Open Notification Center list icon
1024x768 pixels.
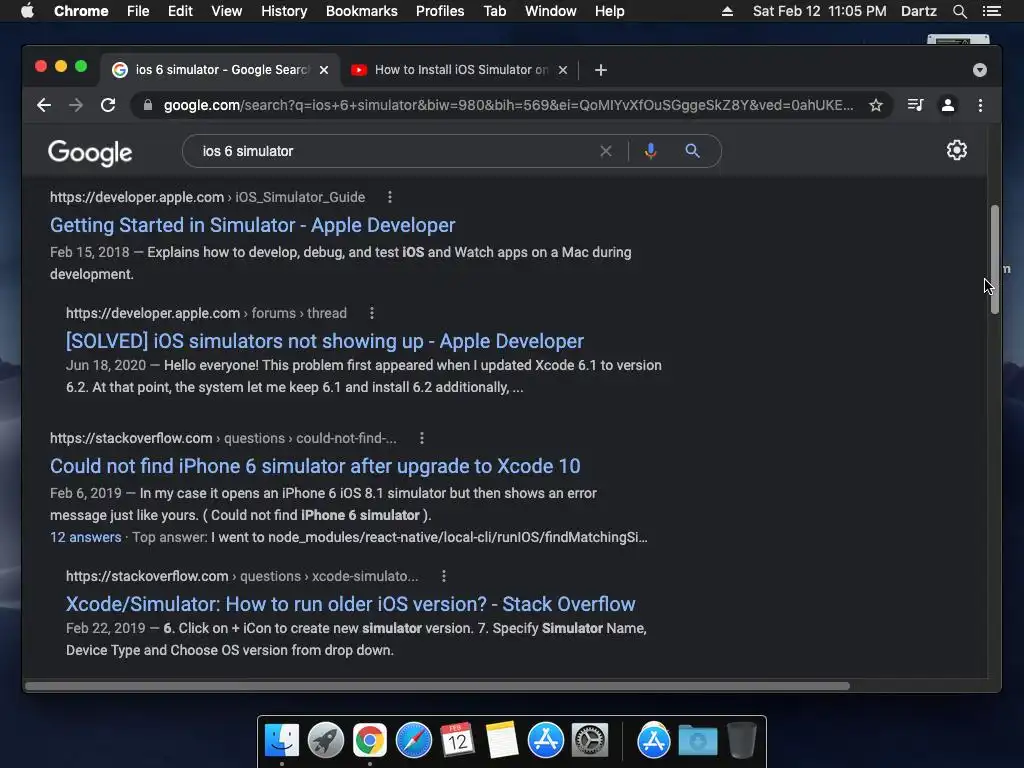(x=991, y=11)
